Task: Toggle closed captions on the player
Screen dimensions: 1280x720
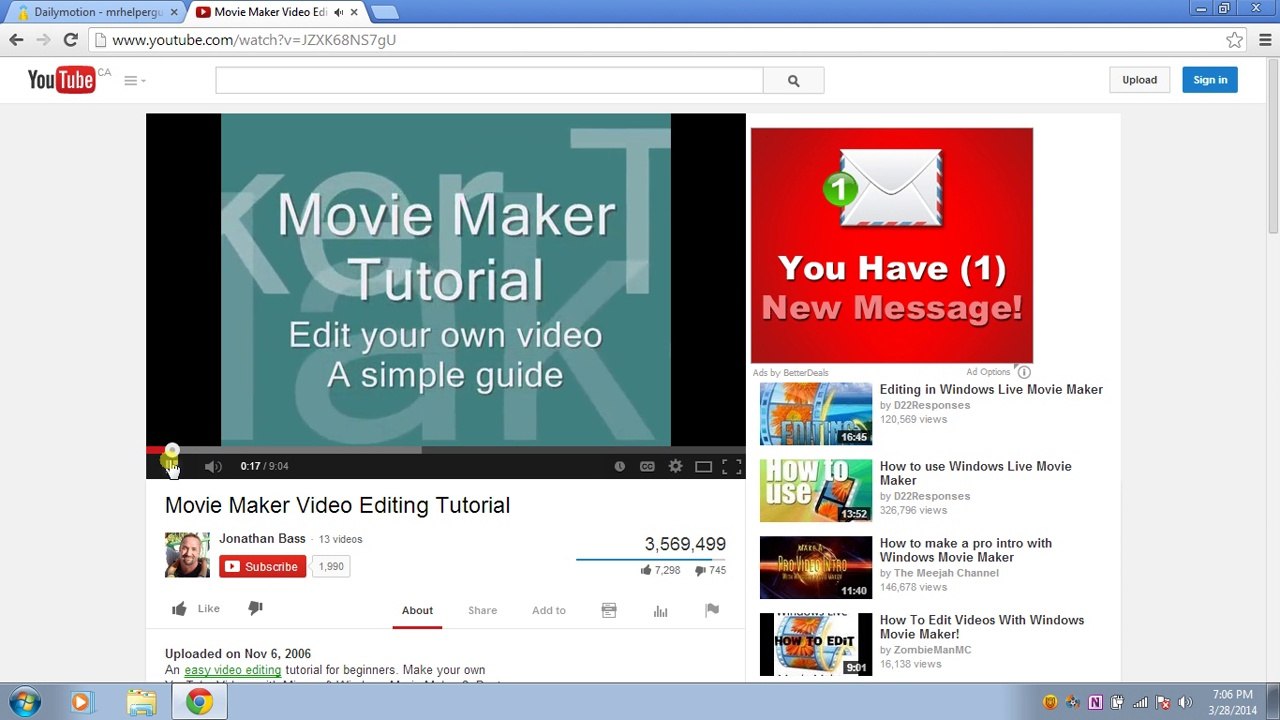Action: click(x=647, y=466)
